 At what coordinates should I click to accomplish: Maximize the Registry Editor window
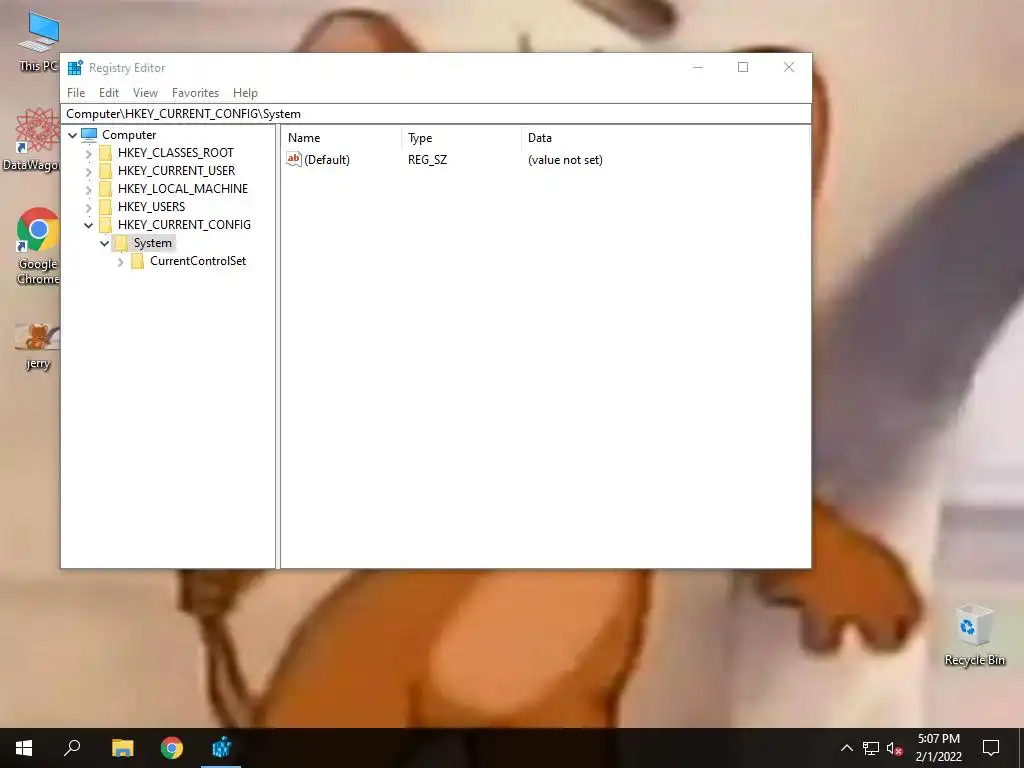[743, 67]
